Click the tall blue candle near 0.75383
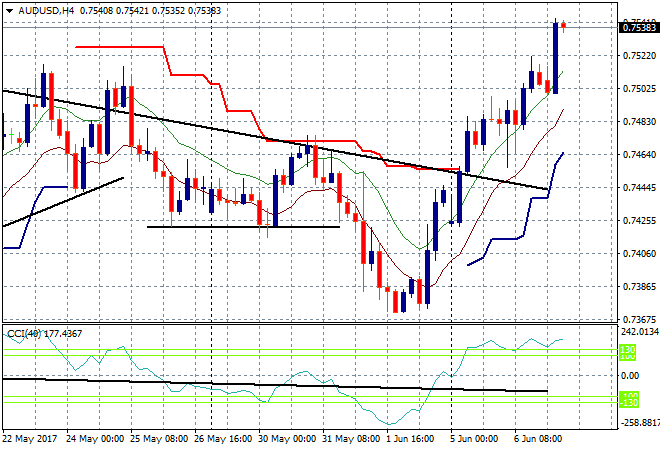 coord(555,58)
